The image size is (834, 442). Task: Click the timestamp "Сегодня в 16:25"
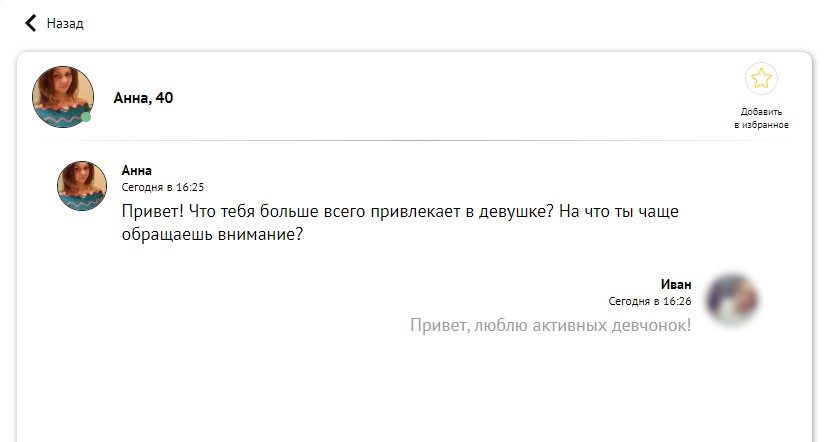click(163, 187)
